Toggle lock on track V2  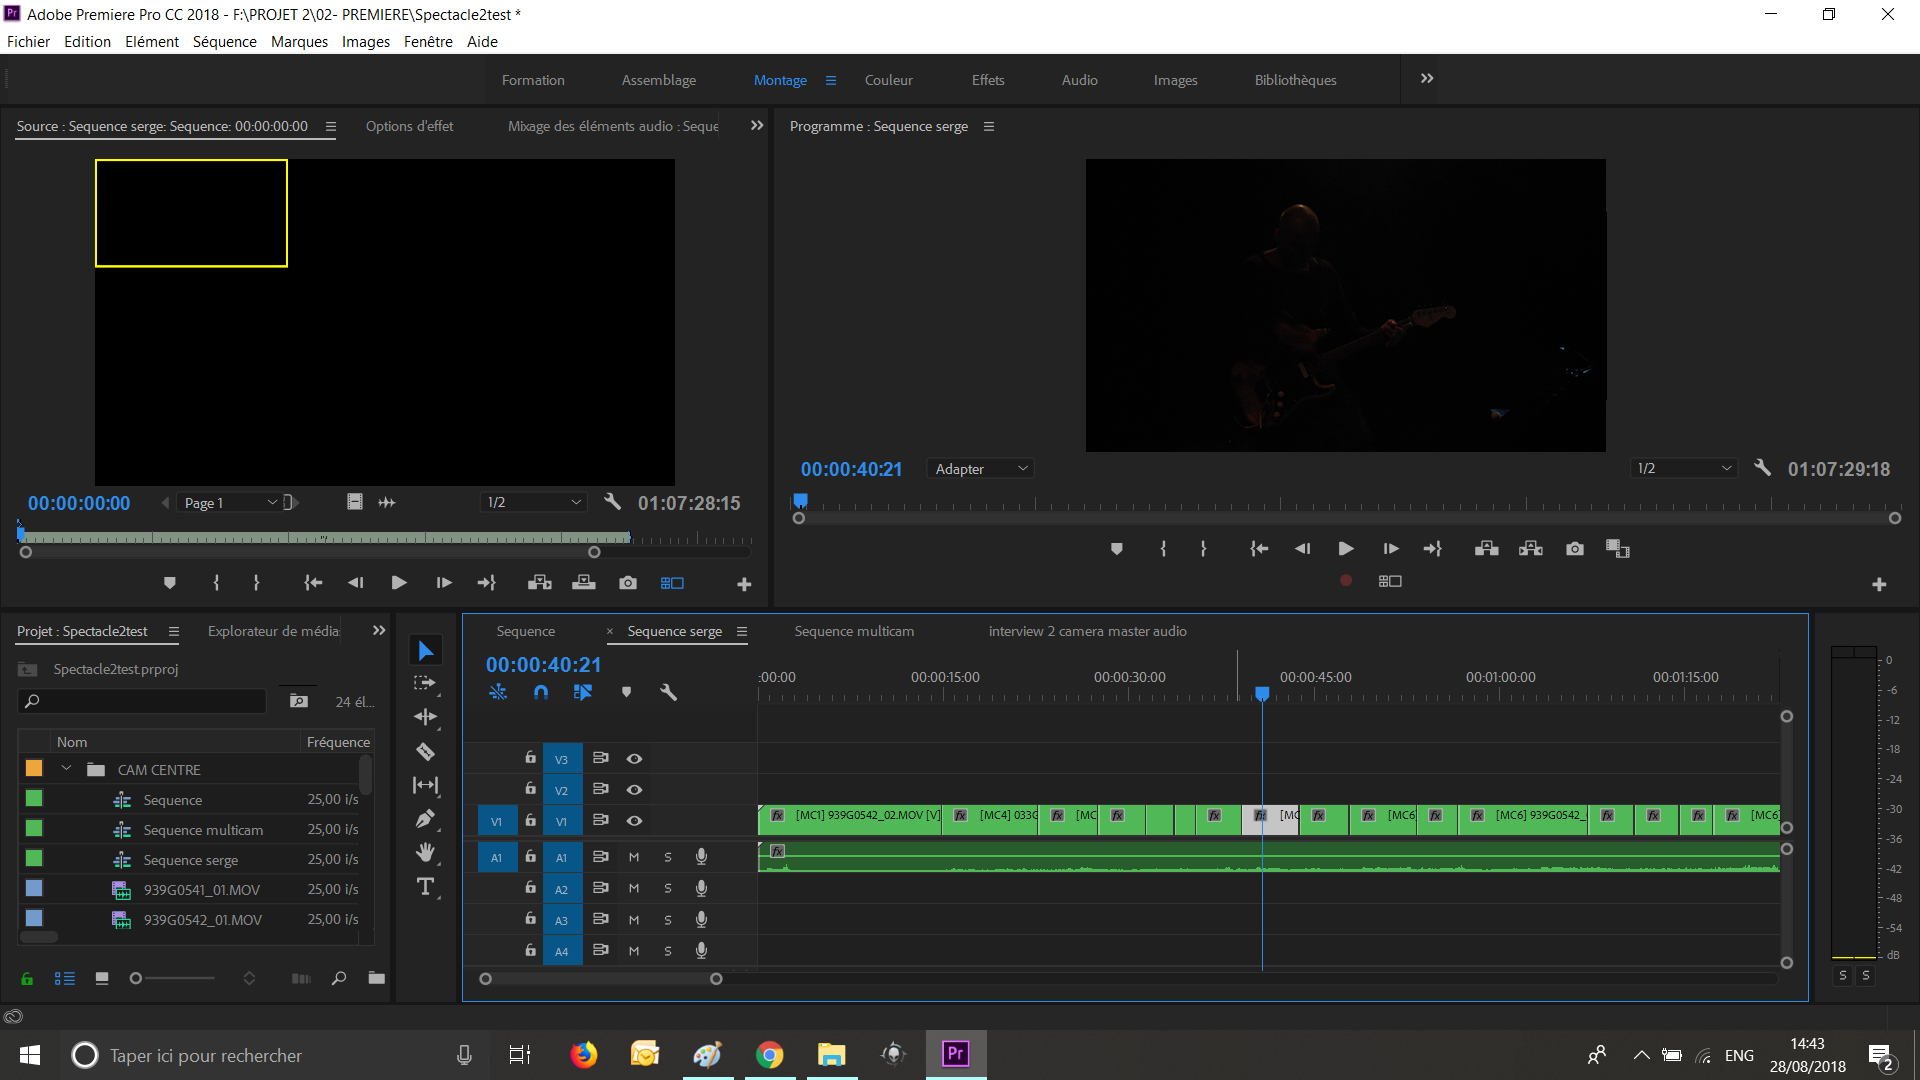pyautogui.click(x=531, y=789)
